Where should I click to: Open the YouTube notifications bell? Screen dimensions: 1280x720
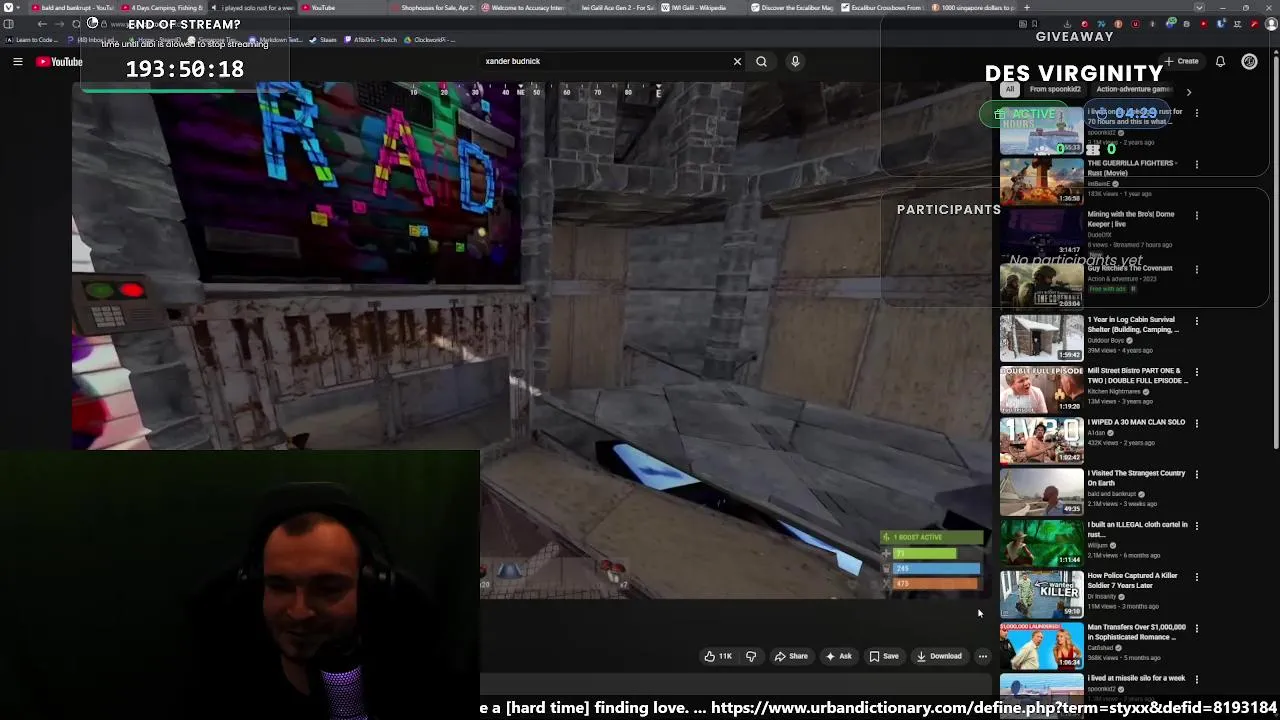pyautogui.click(x=1220, y=61)
